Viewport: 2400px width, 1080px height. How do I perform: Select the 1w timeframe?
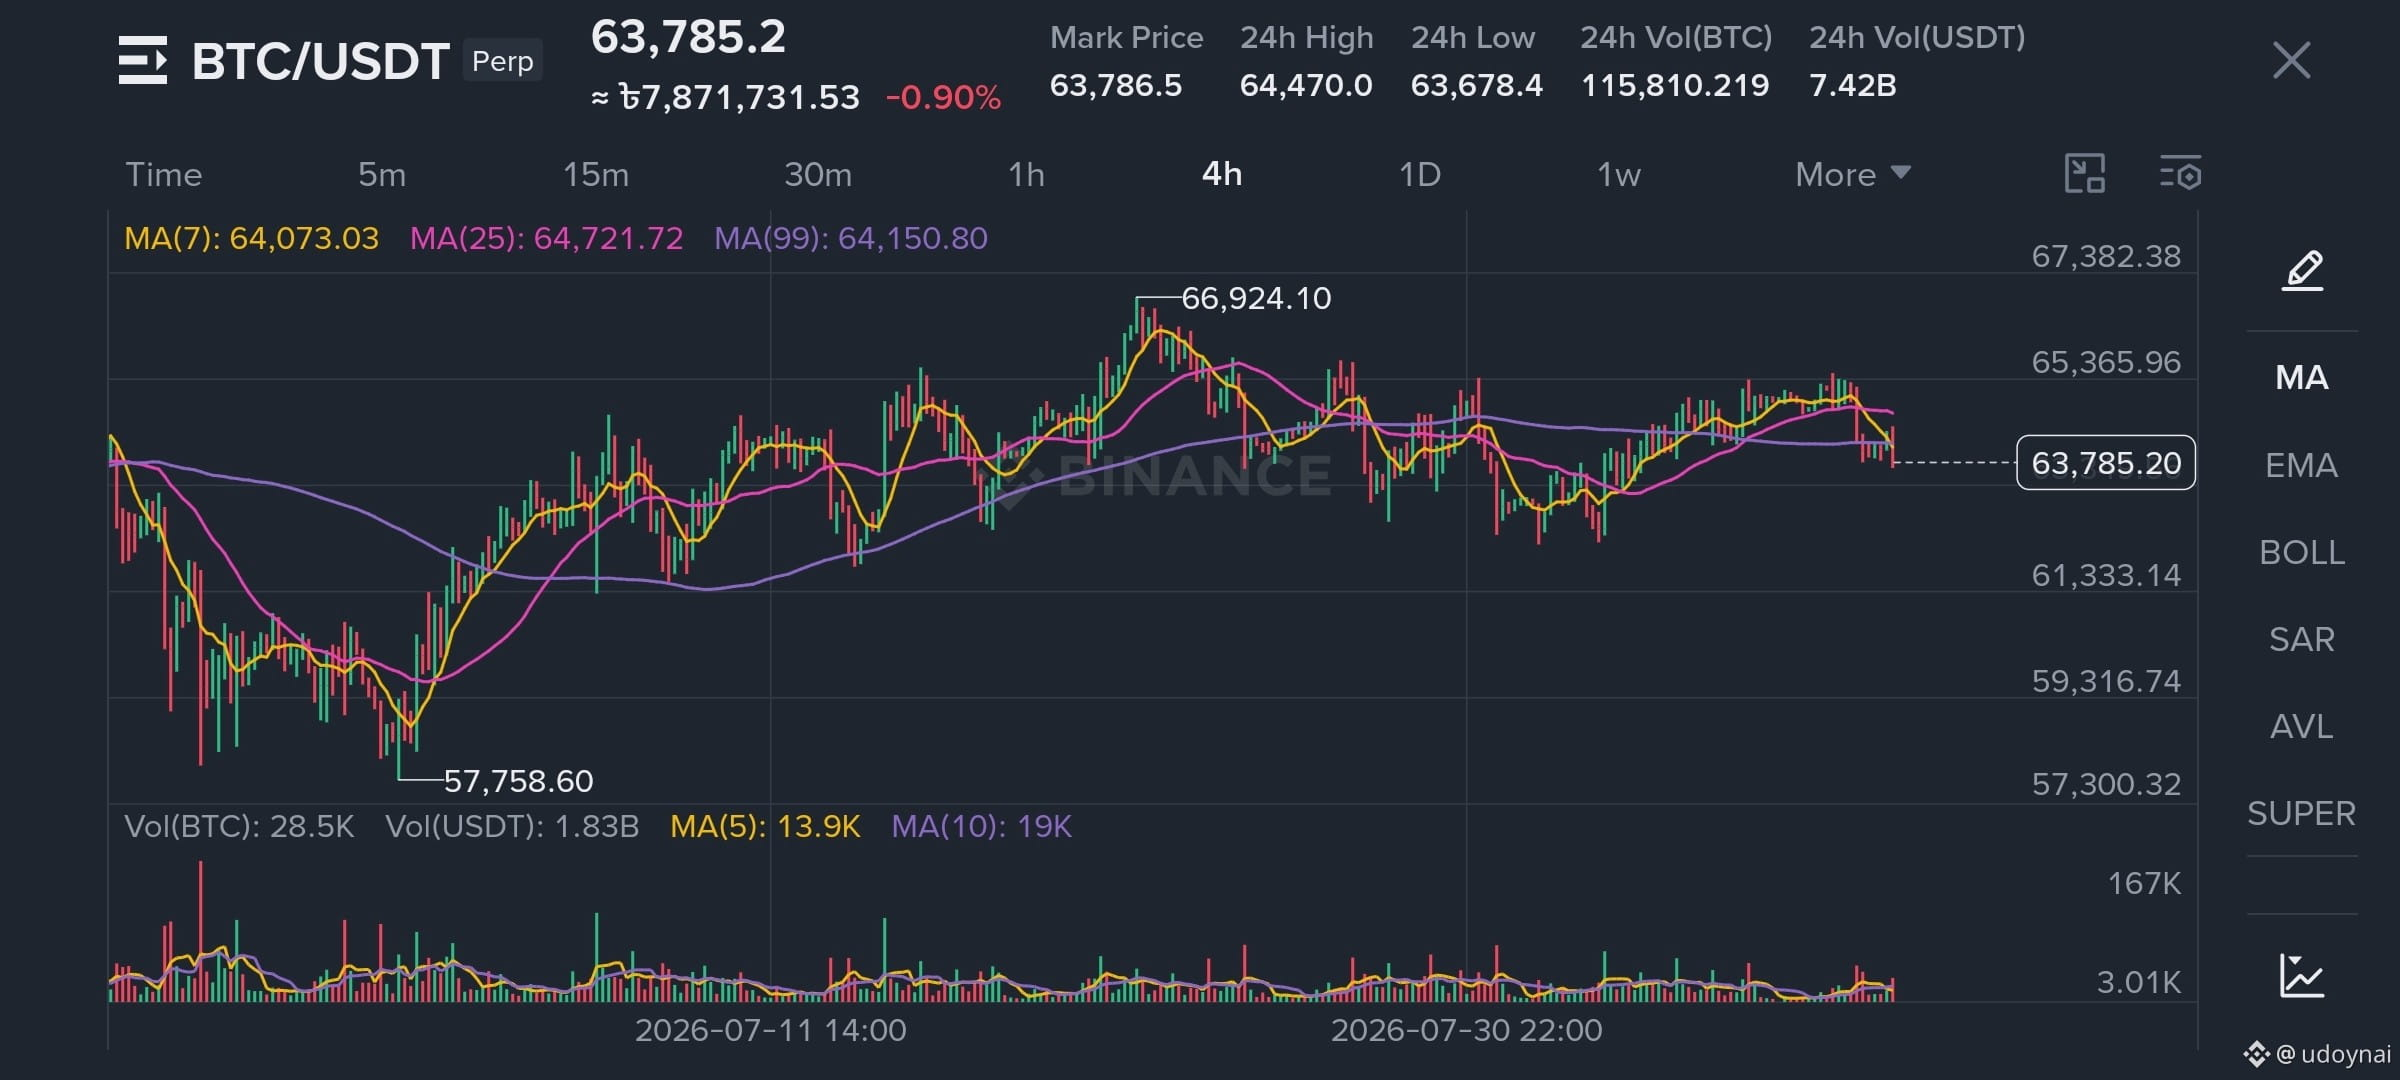[x=1618, y=174]
